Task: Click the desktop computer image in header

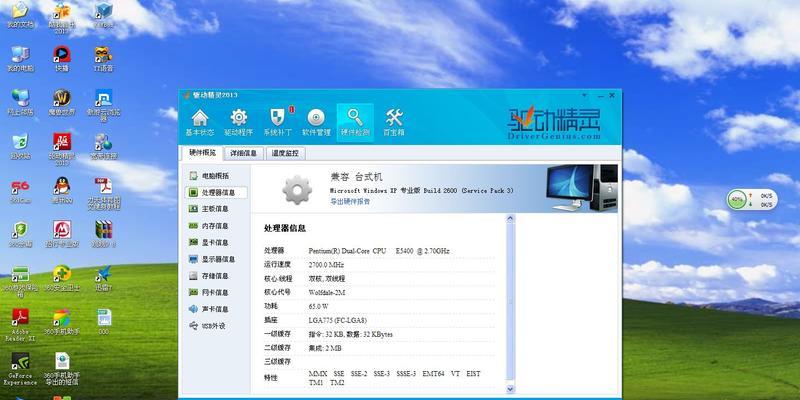Action: click(581, 188)
